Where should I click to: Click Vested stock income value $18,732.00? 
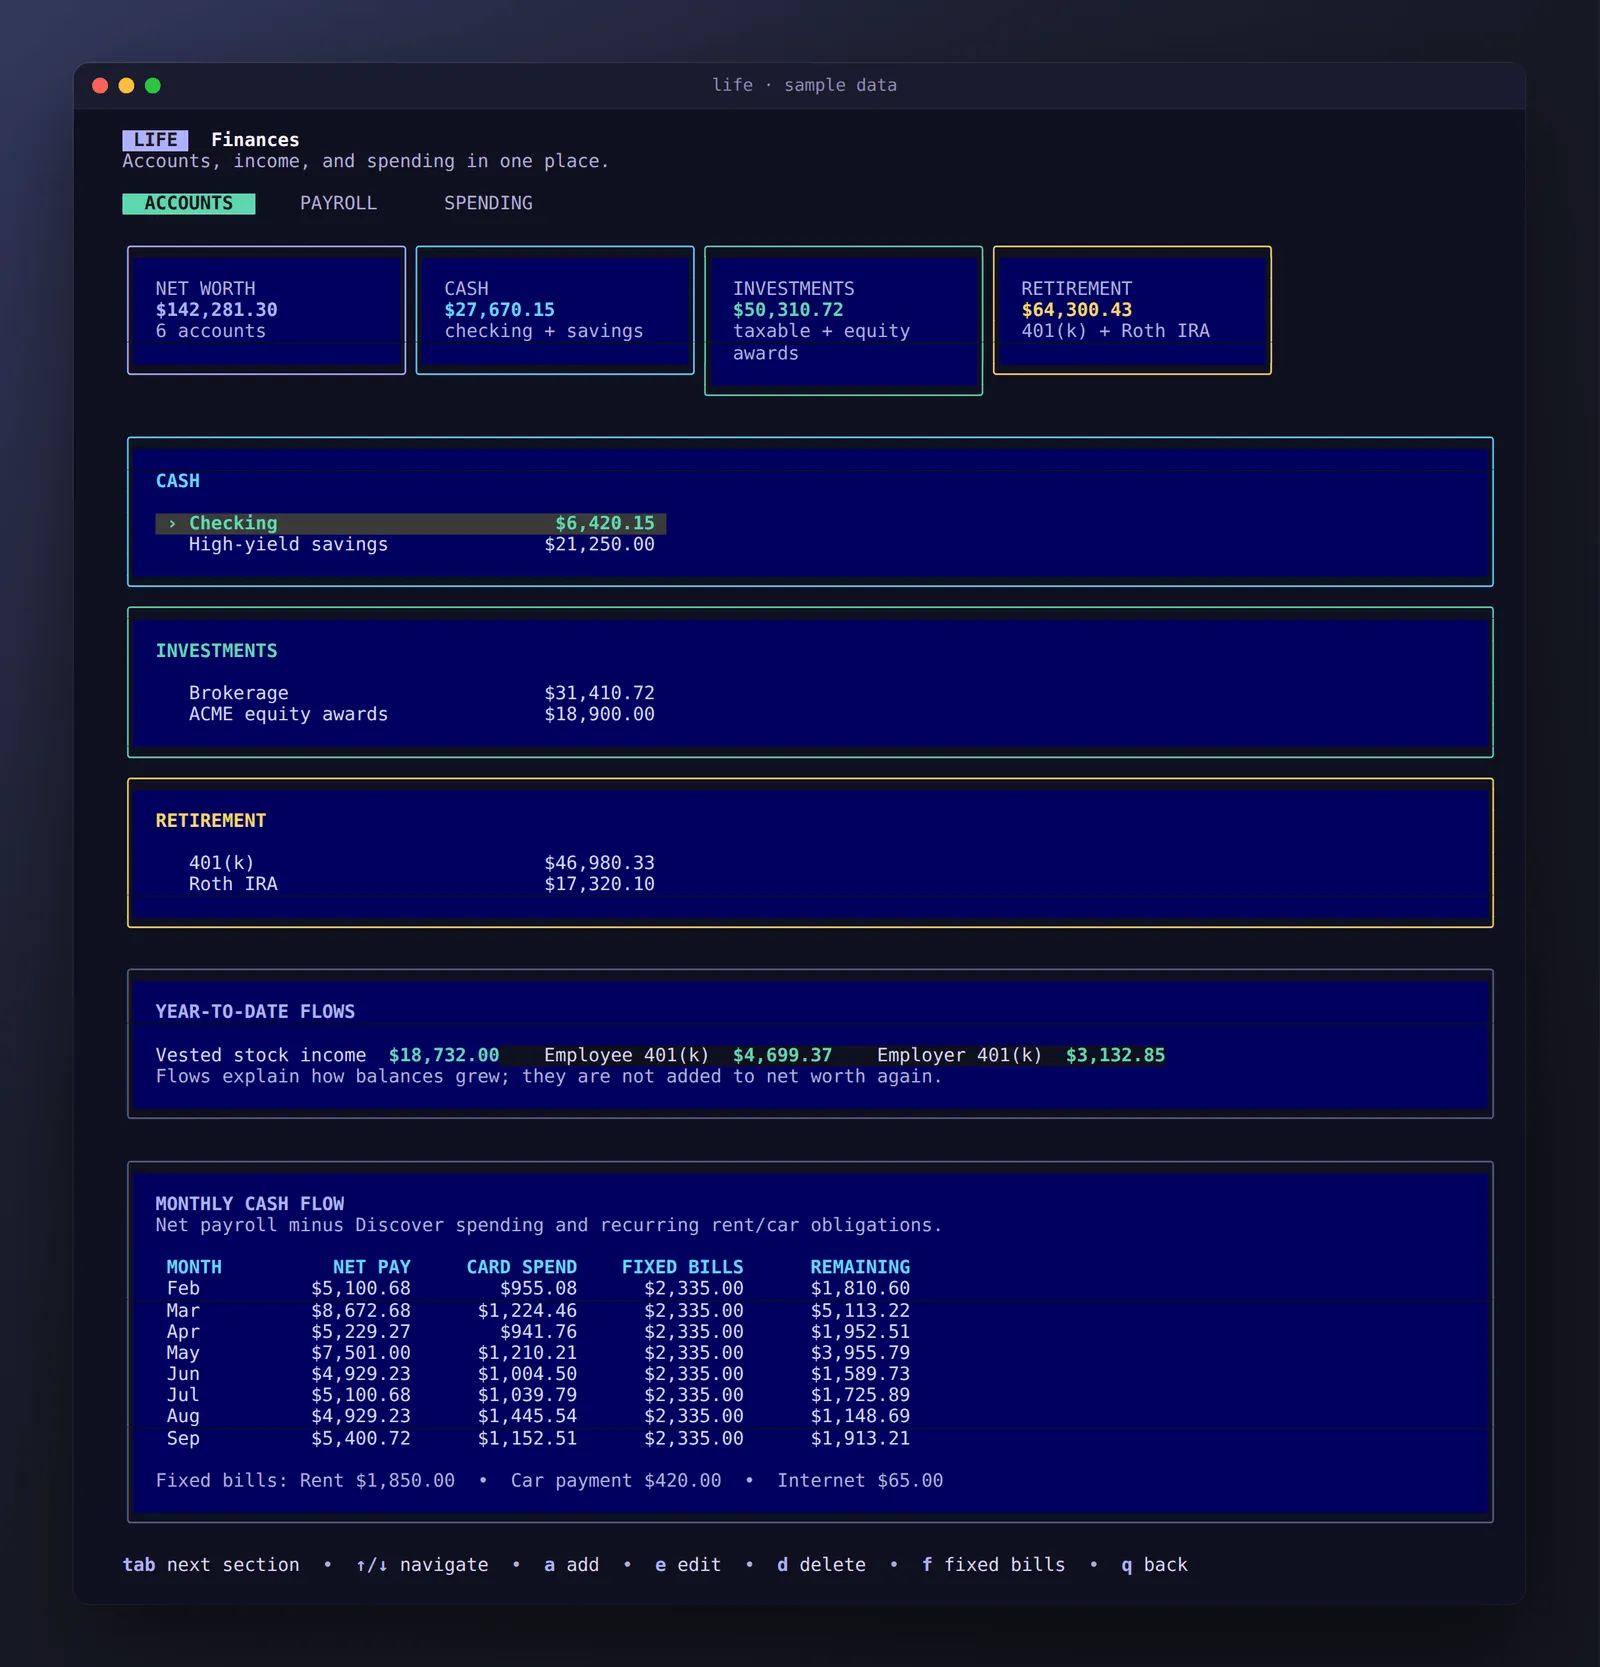click(x=444, y=1055)
